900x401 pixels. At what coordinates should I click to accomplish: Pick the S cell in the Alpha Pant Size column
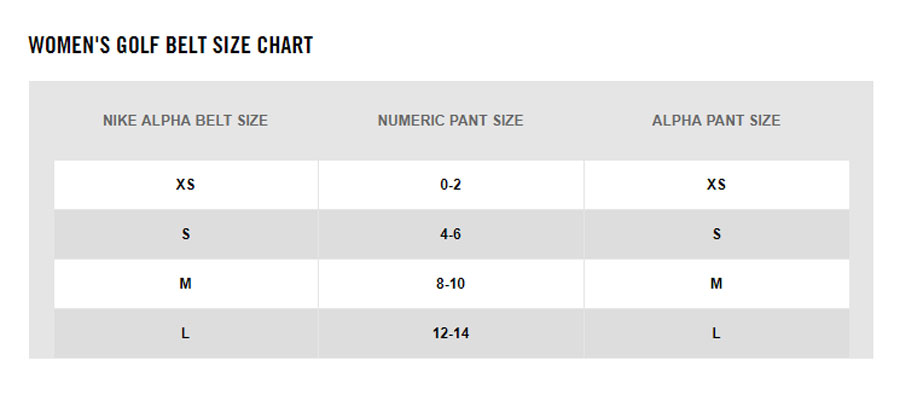(716, 234)
